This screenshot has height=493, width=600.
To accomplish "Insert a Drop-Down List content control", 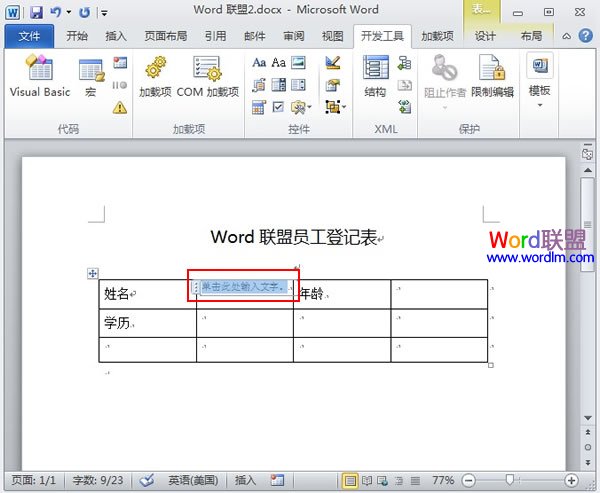I will click(x=298, y=85).
